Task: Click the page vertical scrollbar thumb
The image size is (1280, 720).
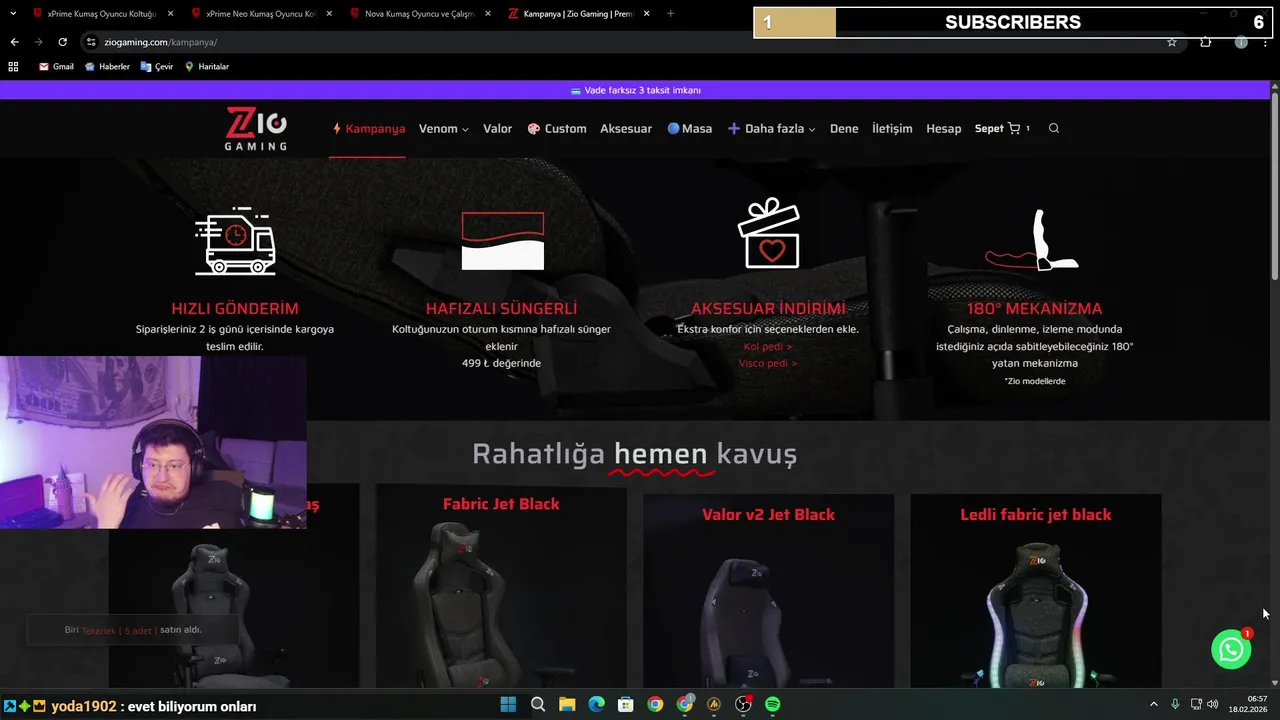Action: pyautogui.click(x=1274, y=187)
